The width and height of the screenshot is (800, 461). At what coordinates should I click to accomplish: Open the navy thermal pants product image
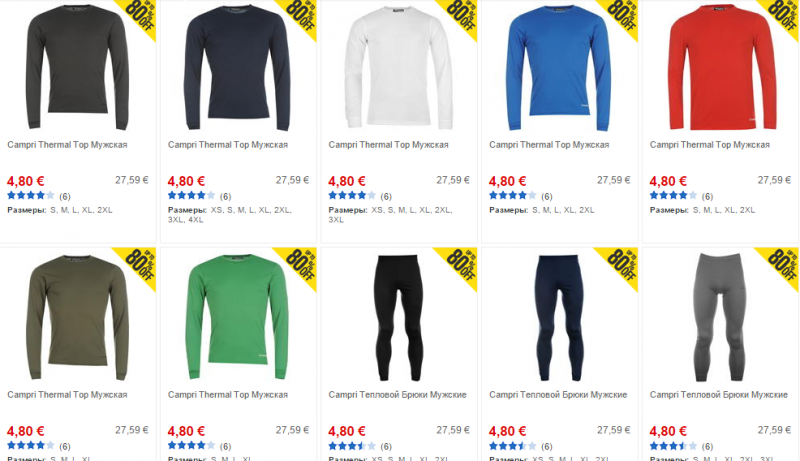(559, 318)
